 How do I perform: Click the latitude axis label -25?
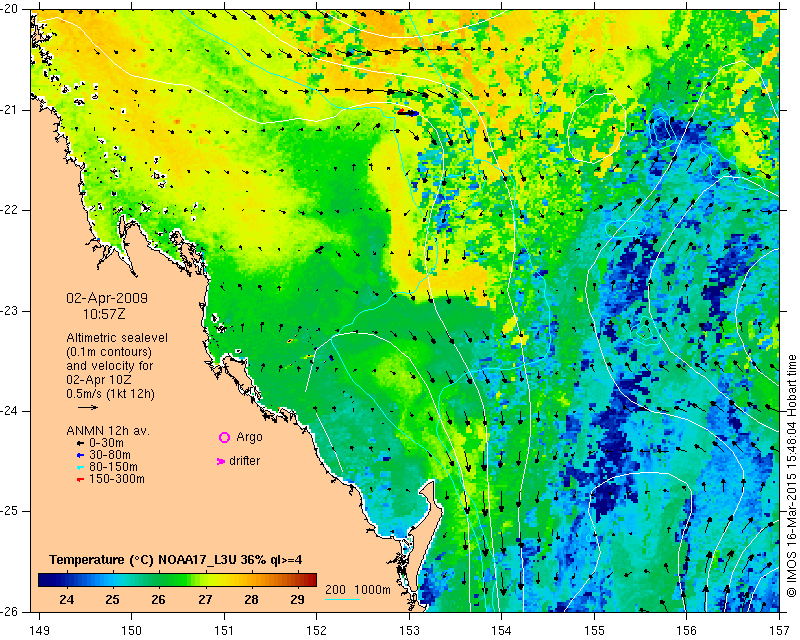click(9, 511)
